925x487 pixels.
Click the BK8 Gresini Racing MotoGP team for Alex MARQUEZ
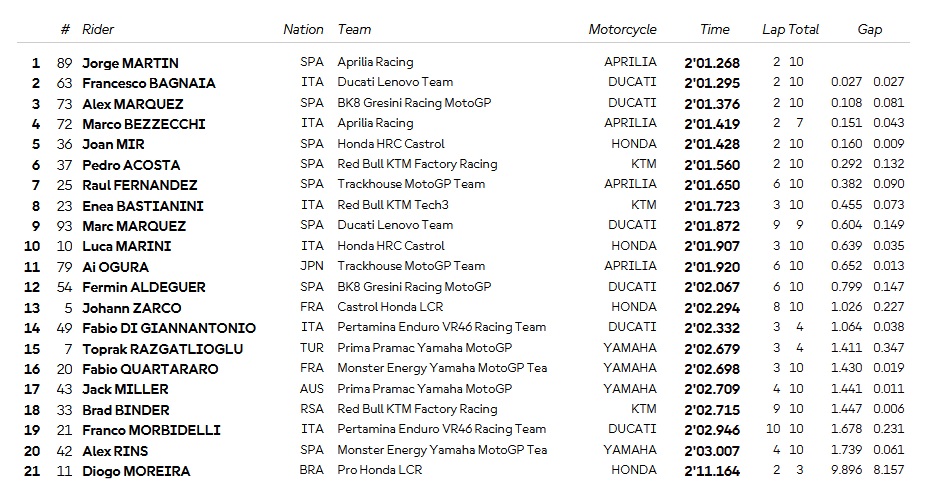[414, 103]
